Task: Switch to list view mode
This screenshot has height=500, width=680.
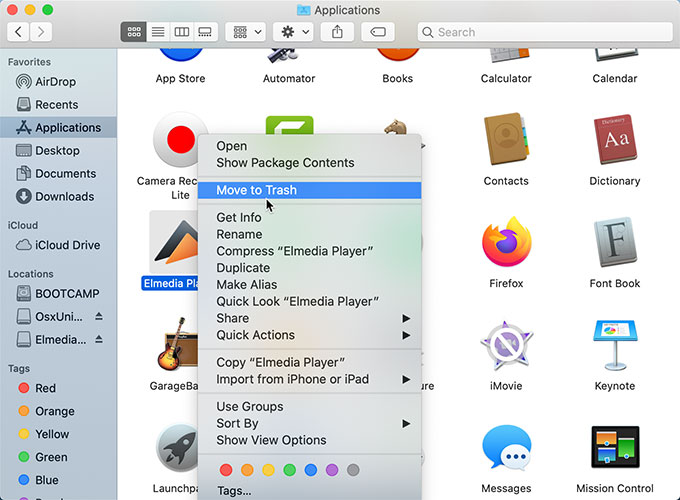Action: click(x=157, y=32)
